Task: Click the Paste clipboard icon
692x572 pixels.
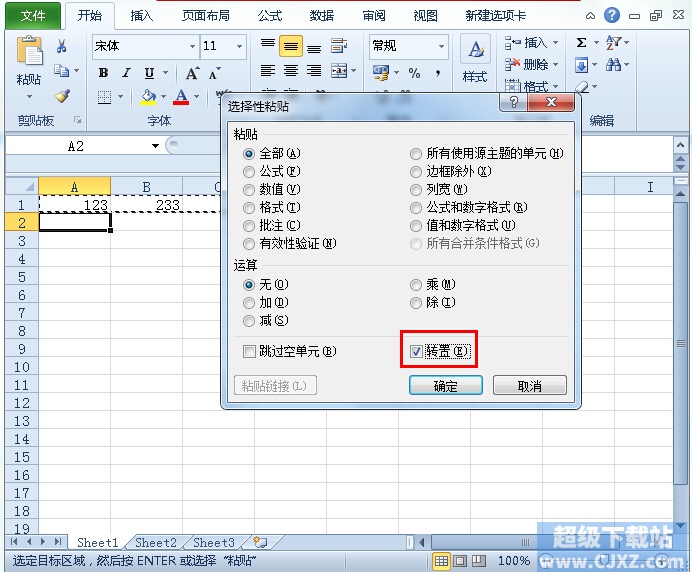Action: point(29,51)
